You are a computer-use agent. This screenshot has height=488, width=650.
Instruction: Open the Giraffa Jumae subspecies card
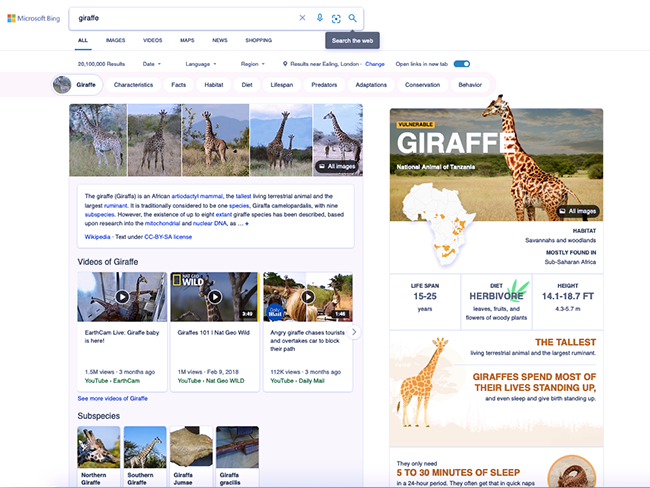191,456
